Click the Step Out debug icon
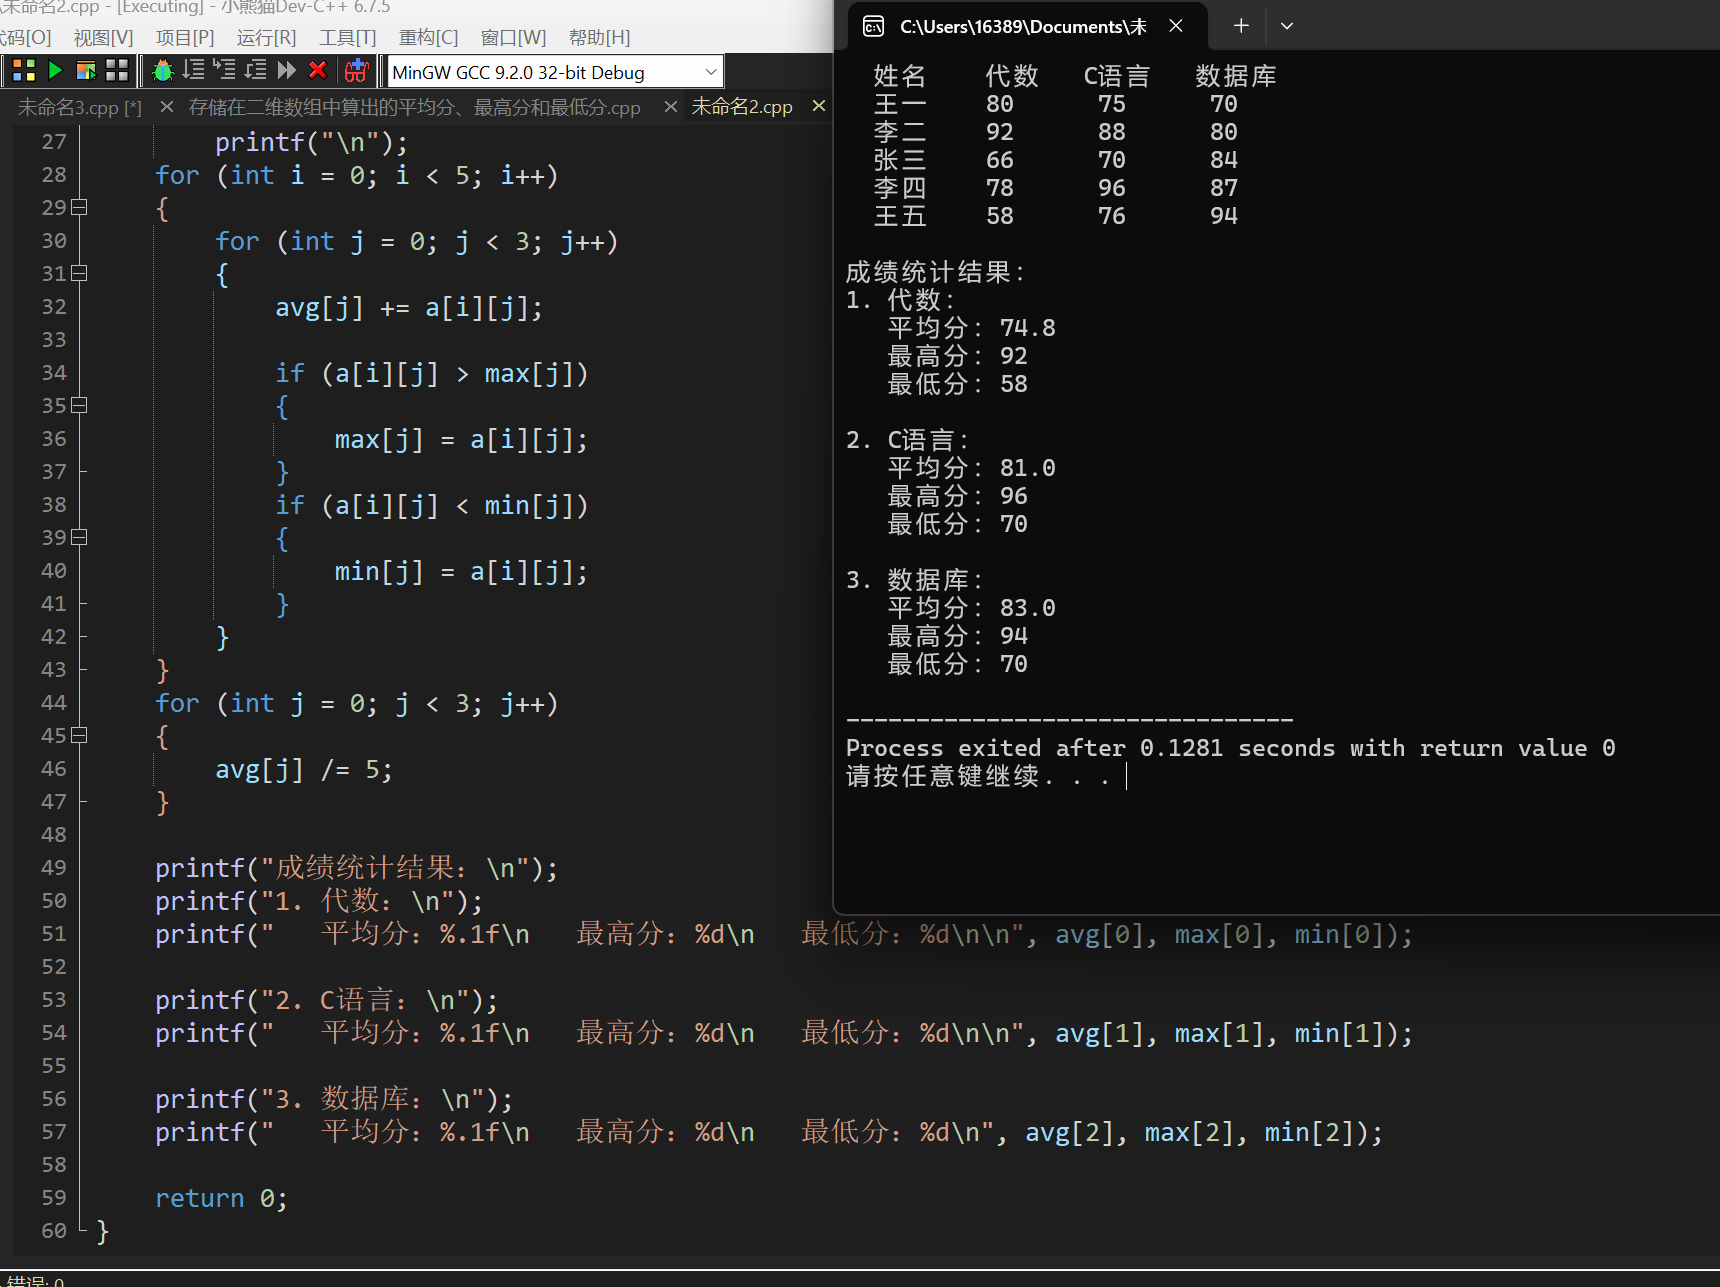 255,71
